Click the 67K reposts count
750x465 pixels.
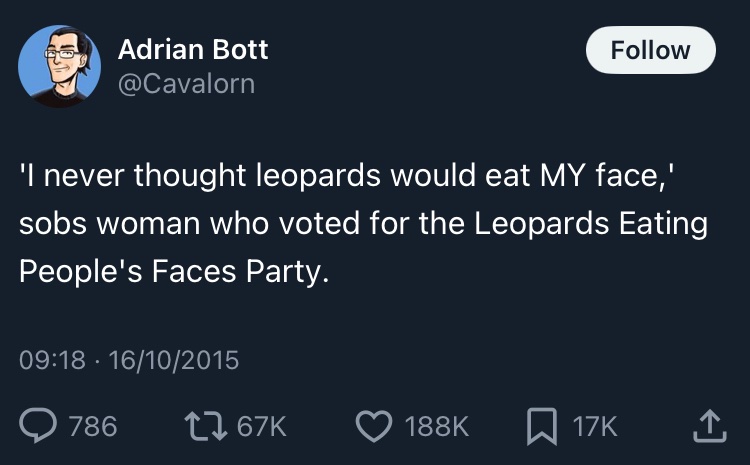point(264,427)
